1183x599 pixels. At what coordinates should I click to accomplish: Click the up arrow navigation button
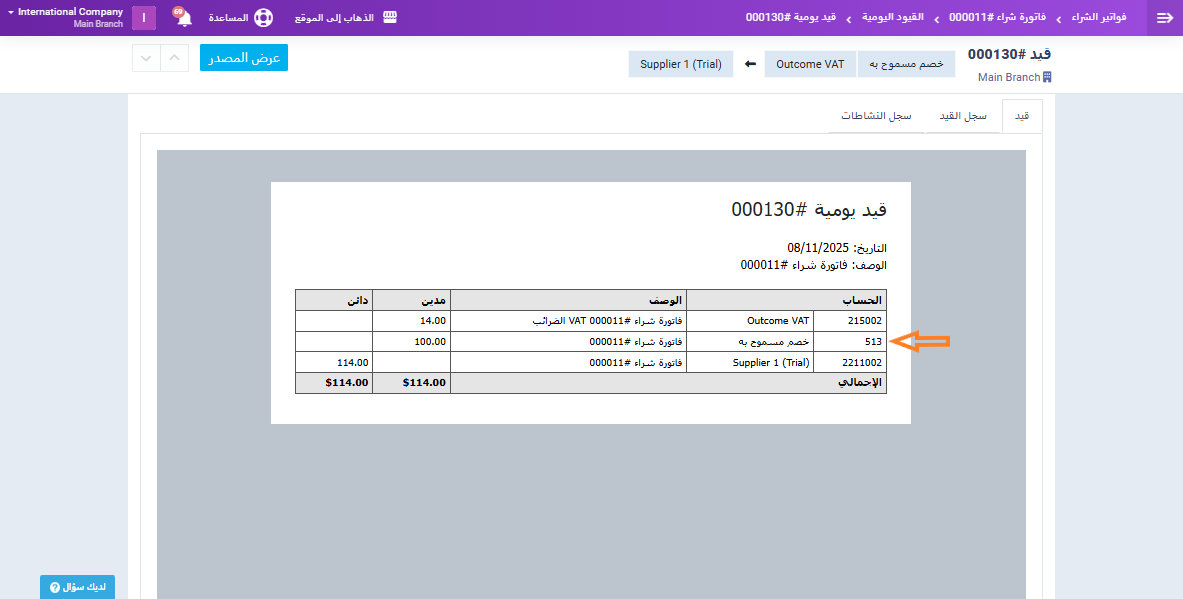point(174,58)
